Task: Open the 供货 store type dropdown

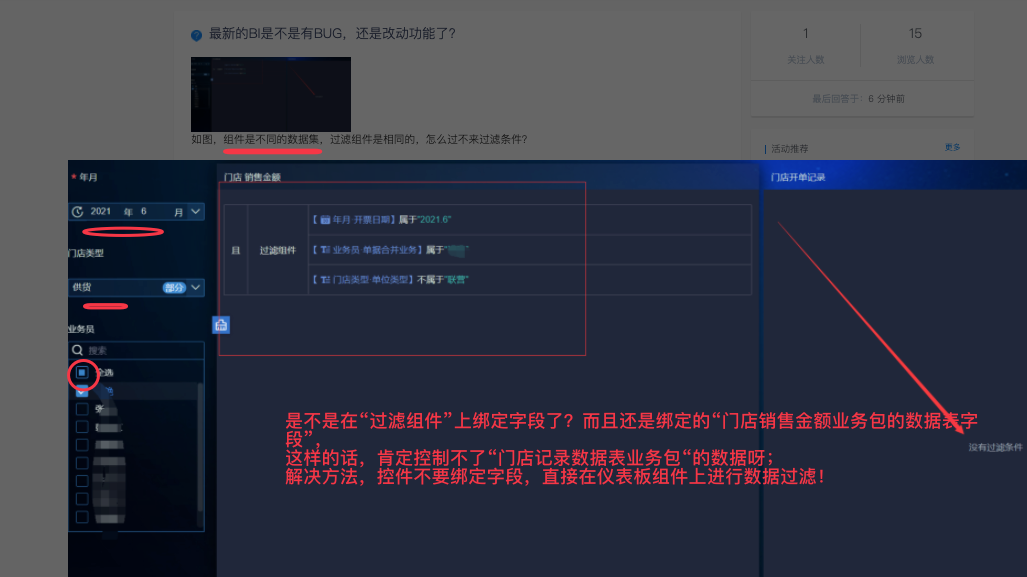Action: pyautogui.click(x=136, y=288)
